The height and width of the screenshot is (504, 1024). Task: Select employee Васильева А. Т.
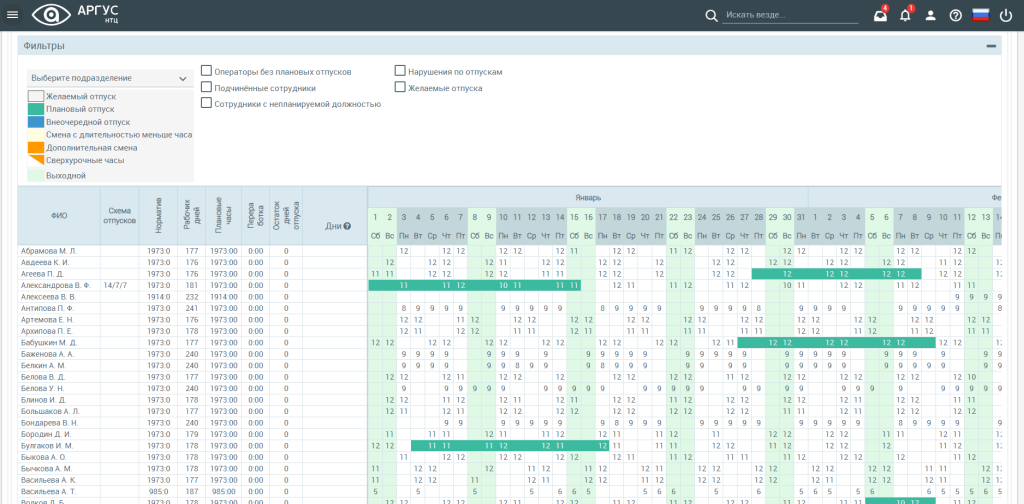tap(48, 491)
